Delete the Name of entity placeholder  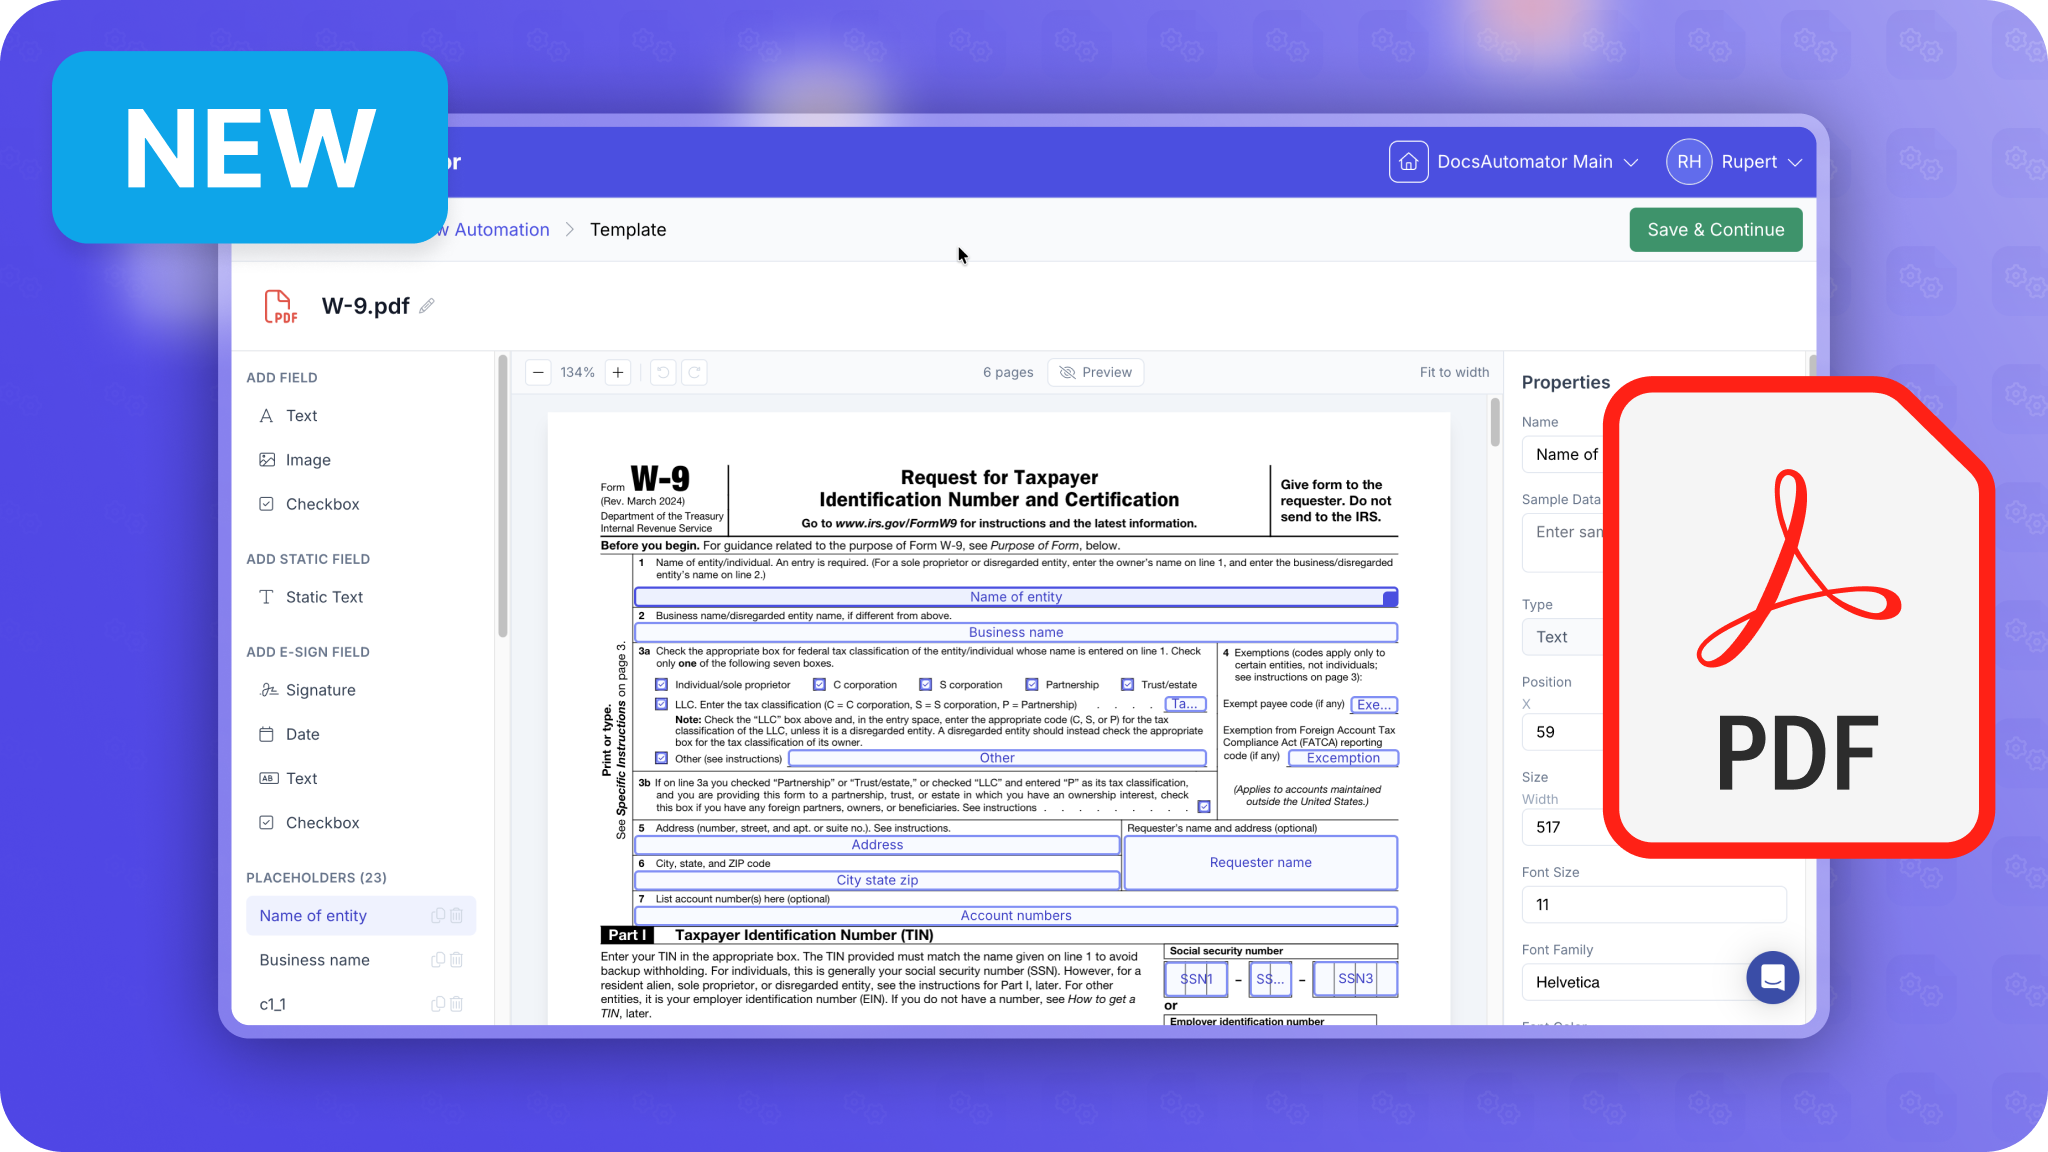(x=457, y=916)
